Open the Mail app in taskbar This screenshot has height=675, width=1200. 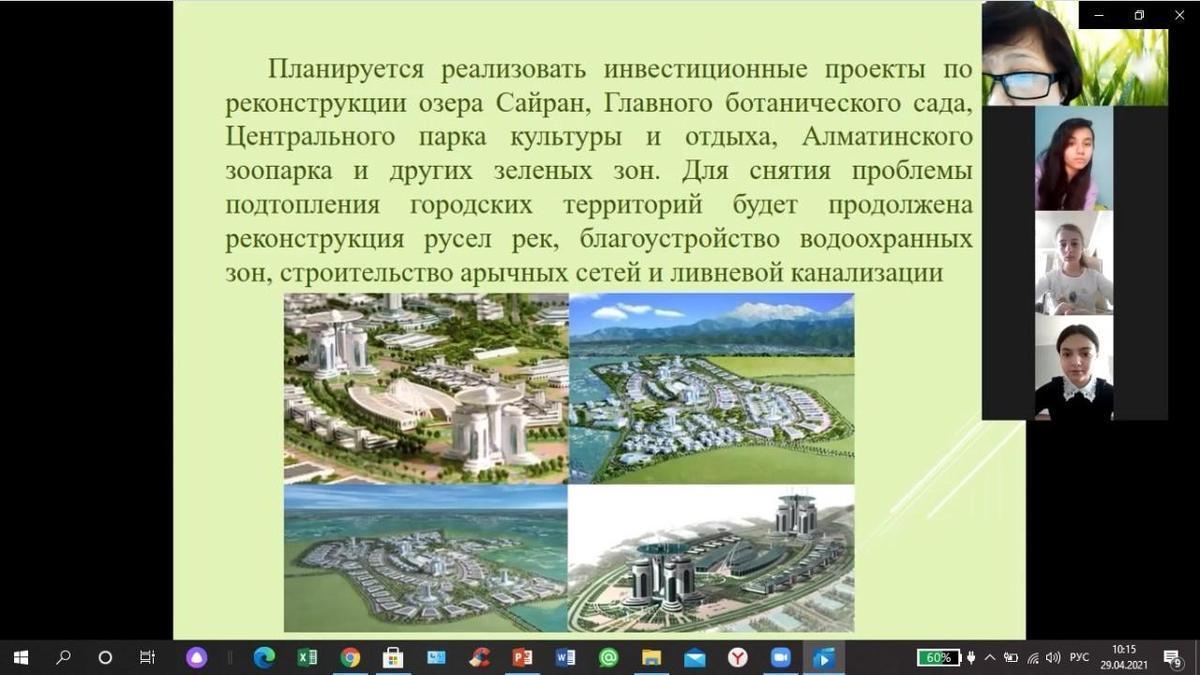coord(694,657)
